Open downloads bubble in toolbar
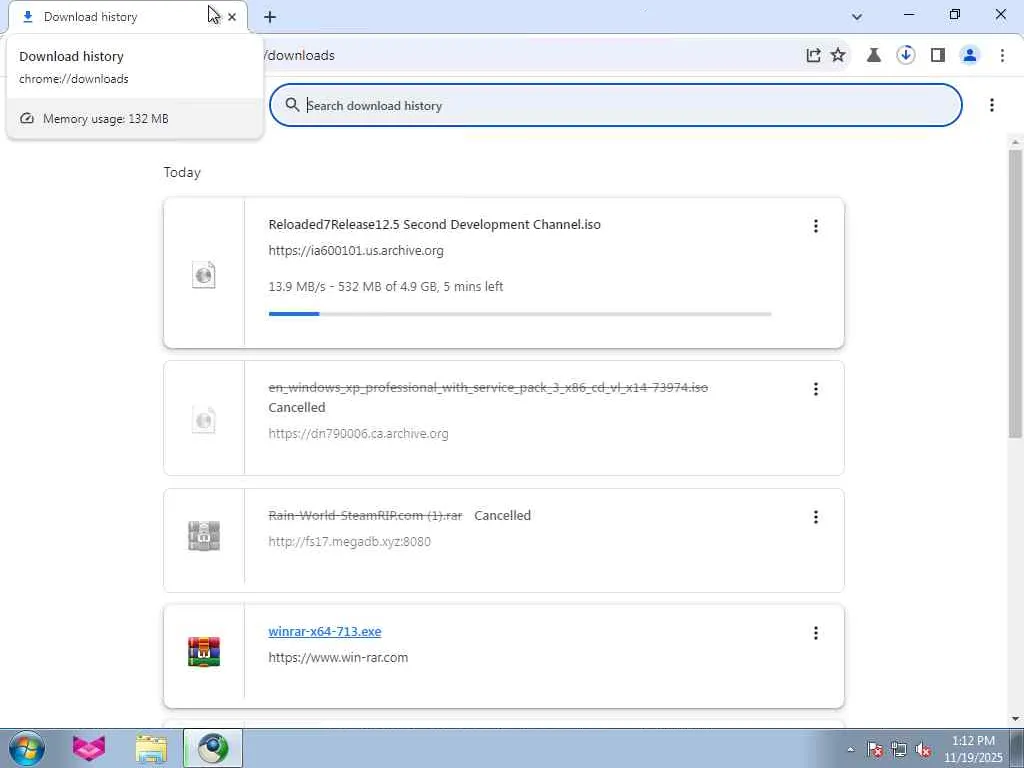The image size is (1024, 768). [x=905, y=56]
